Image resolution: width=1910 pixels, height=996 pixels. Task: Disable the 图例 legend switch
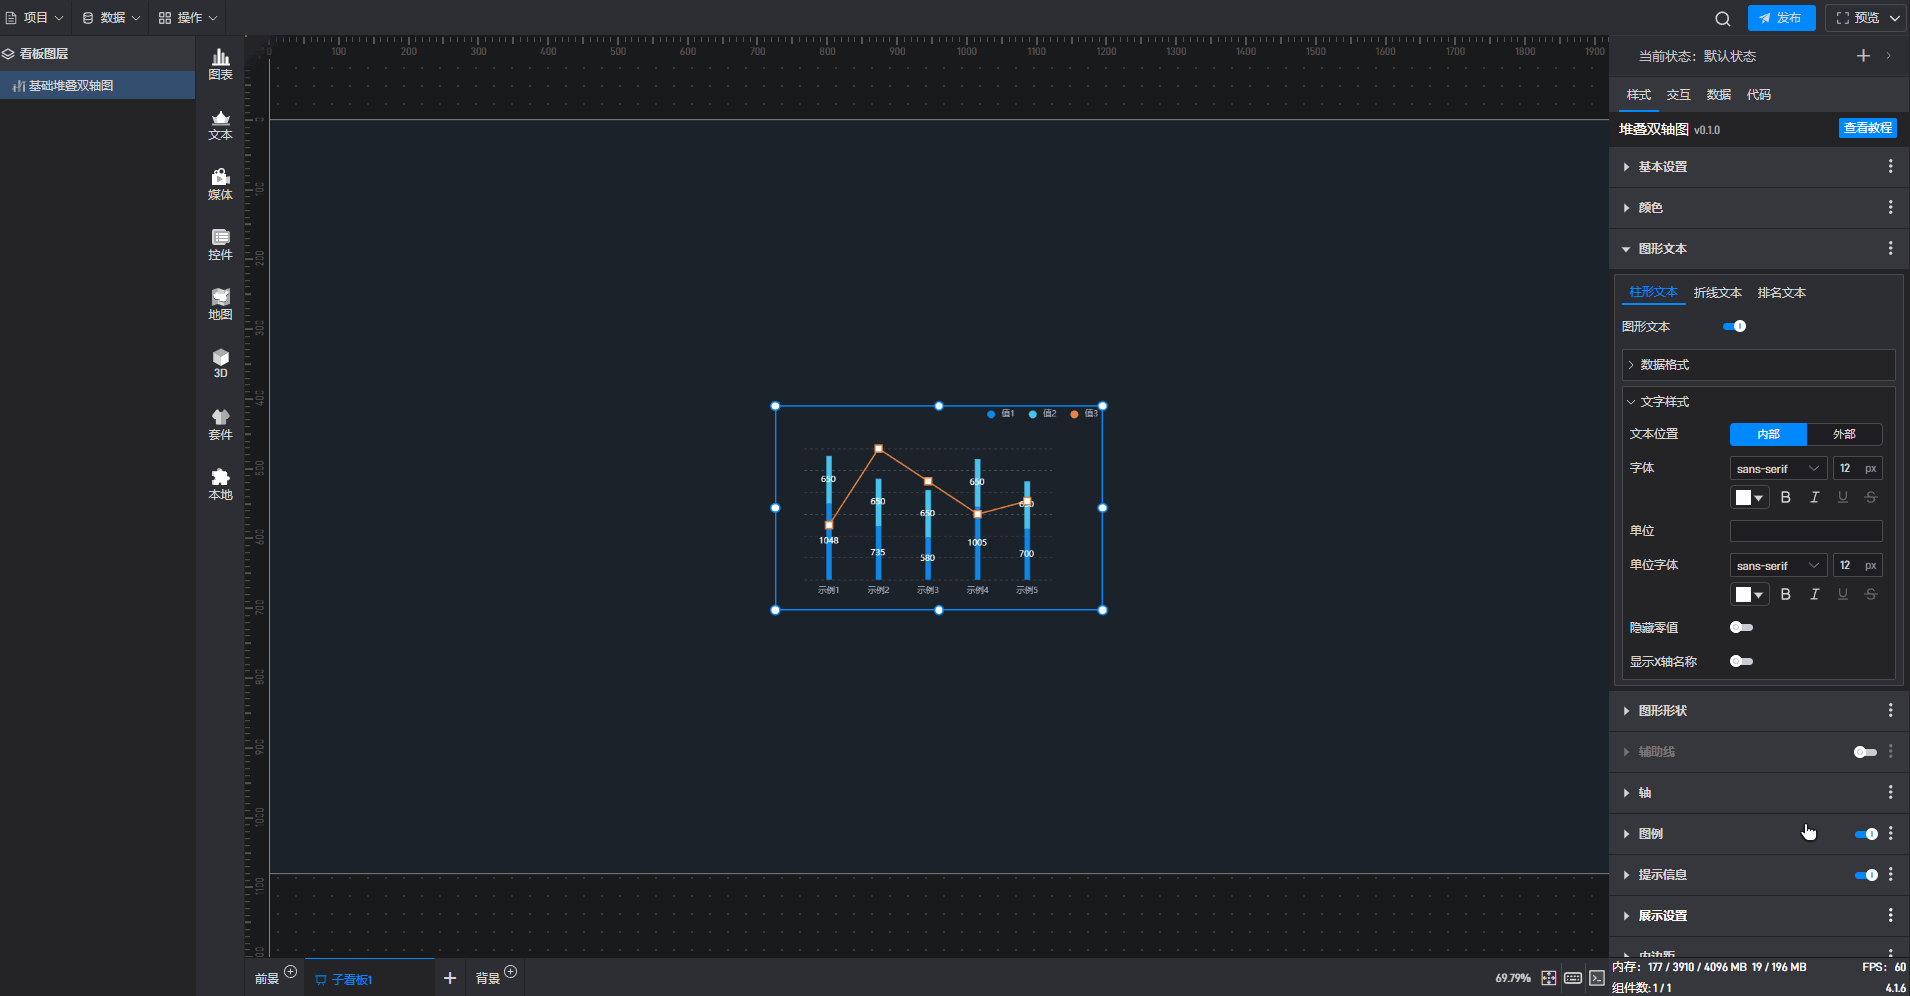[1866, 833]
